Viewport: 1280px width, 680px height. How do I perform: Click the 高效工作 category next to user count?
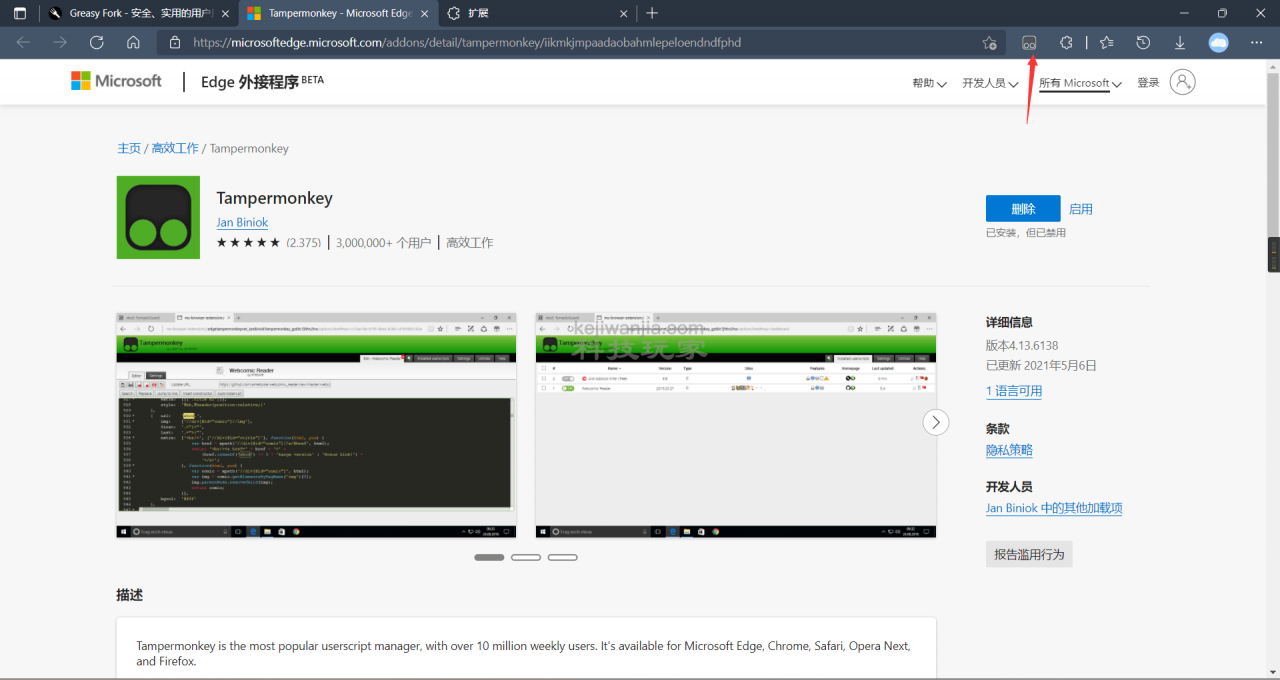470,242
